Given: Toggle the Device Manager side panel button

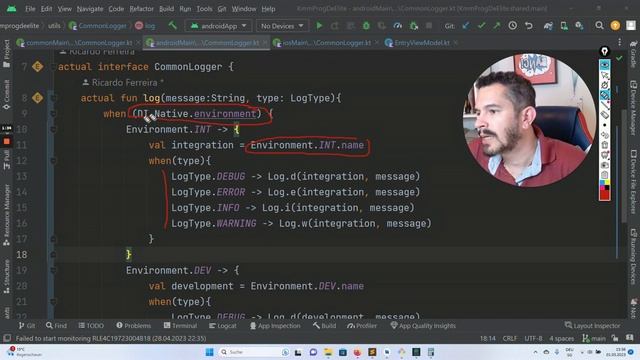Looking at the screenshot, I should [x=633, y=108].
